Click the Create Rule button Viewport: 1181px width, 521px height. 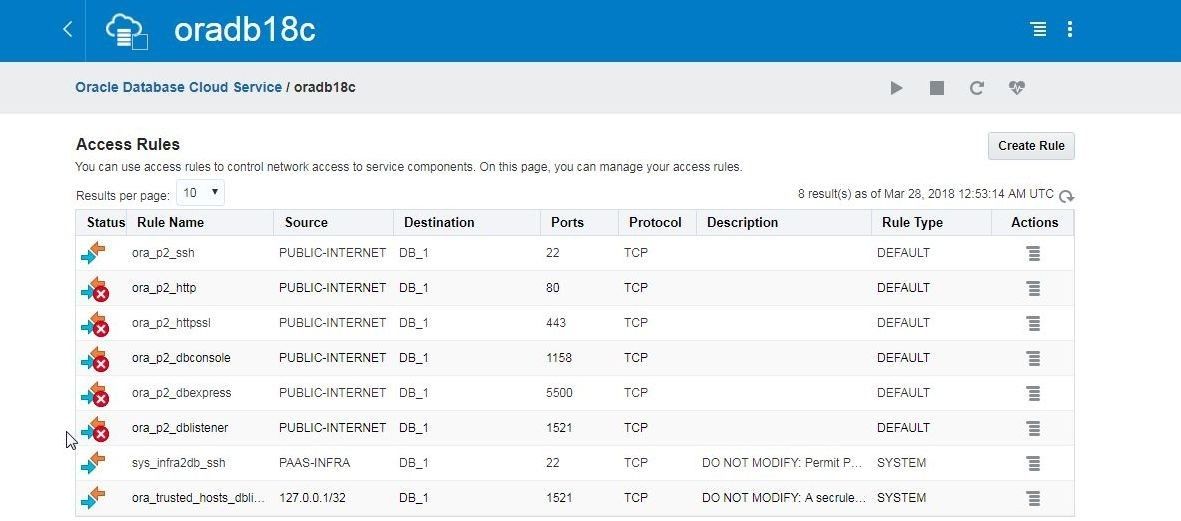point(1031,146)
